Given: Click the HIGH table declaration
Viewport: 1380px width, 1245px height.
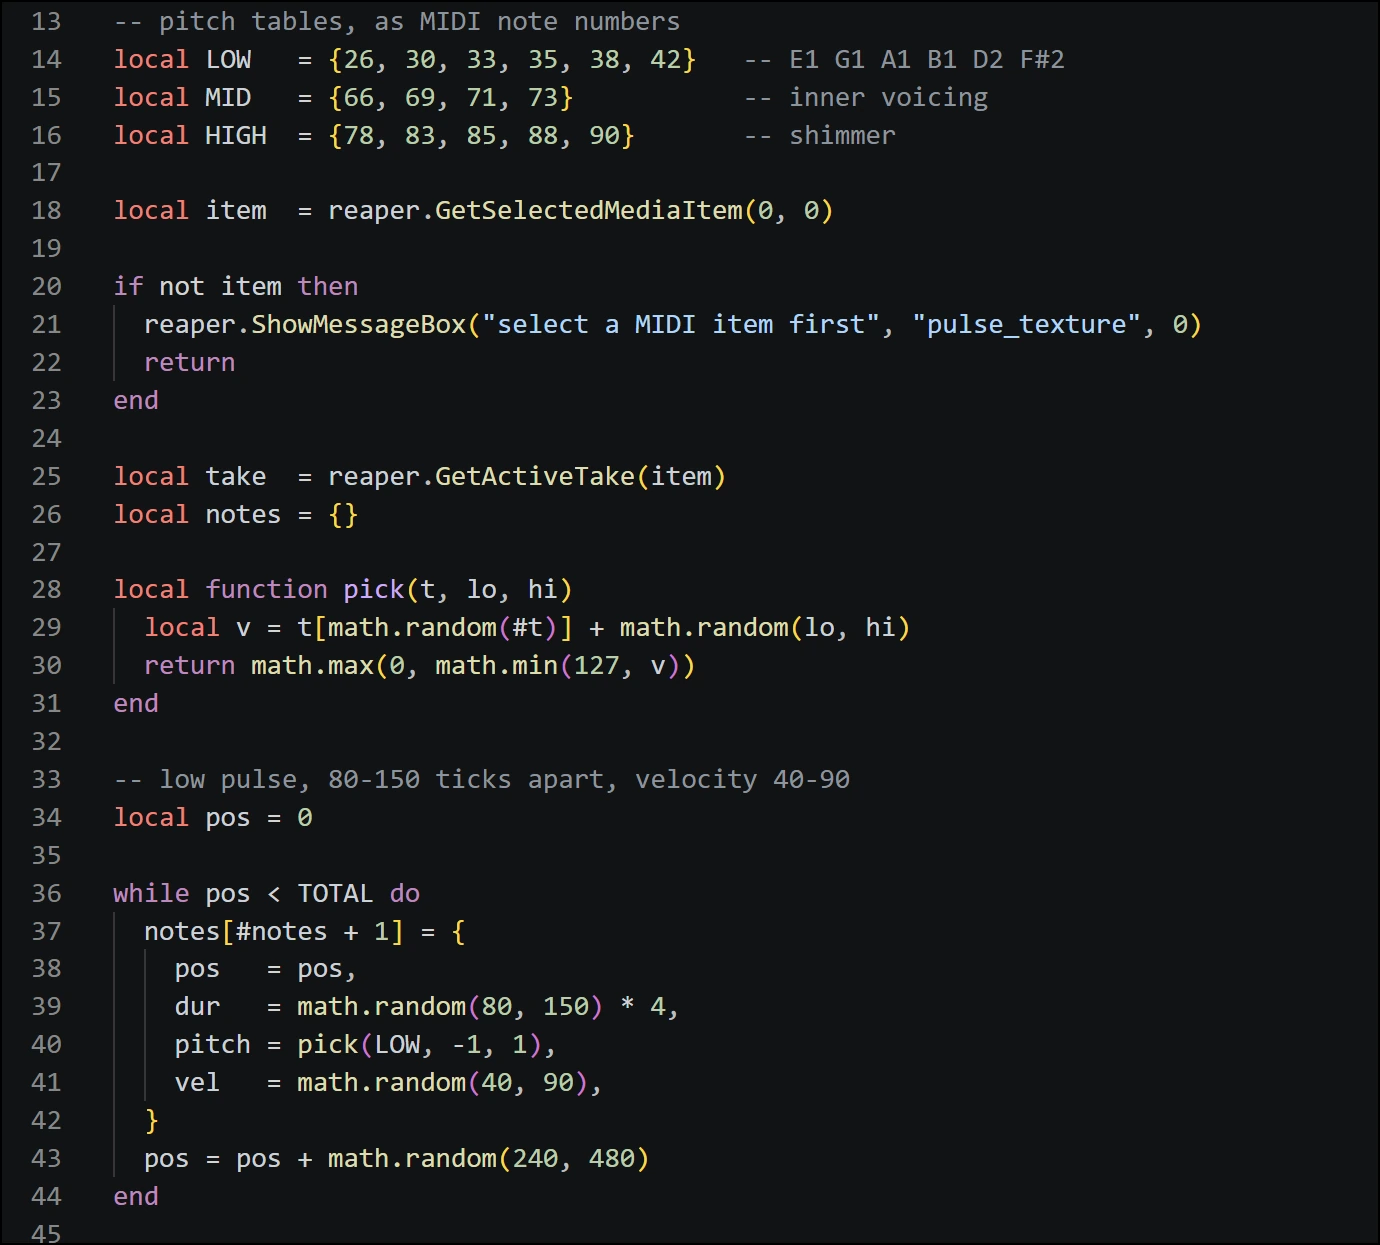Looking at the screenshot, I should click(x=236, y=135).
